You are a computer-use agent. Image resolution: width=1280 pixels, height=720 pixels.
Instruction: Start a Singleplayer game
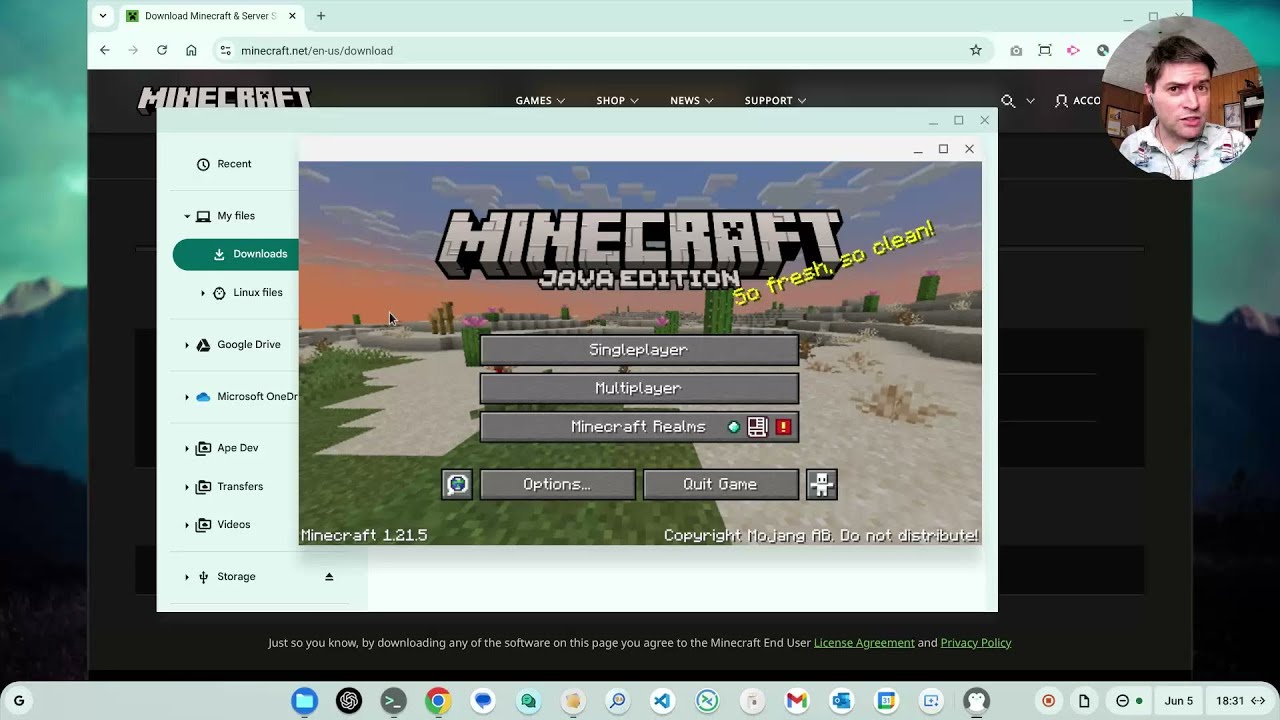click(639, 350)
